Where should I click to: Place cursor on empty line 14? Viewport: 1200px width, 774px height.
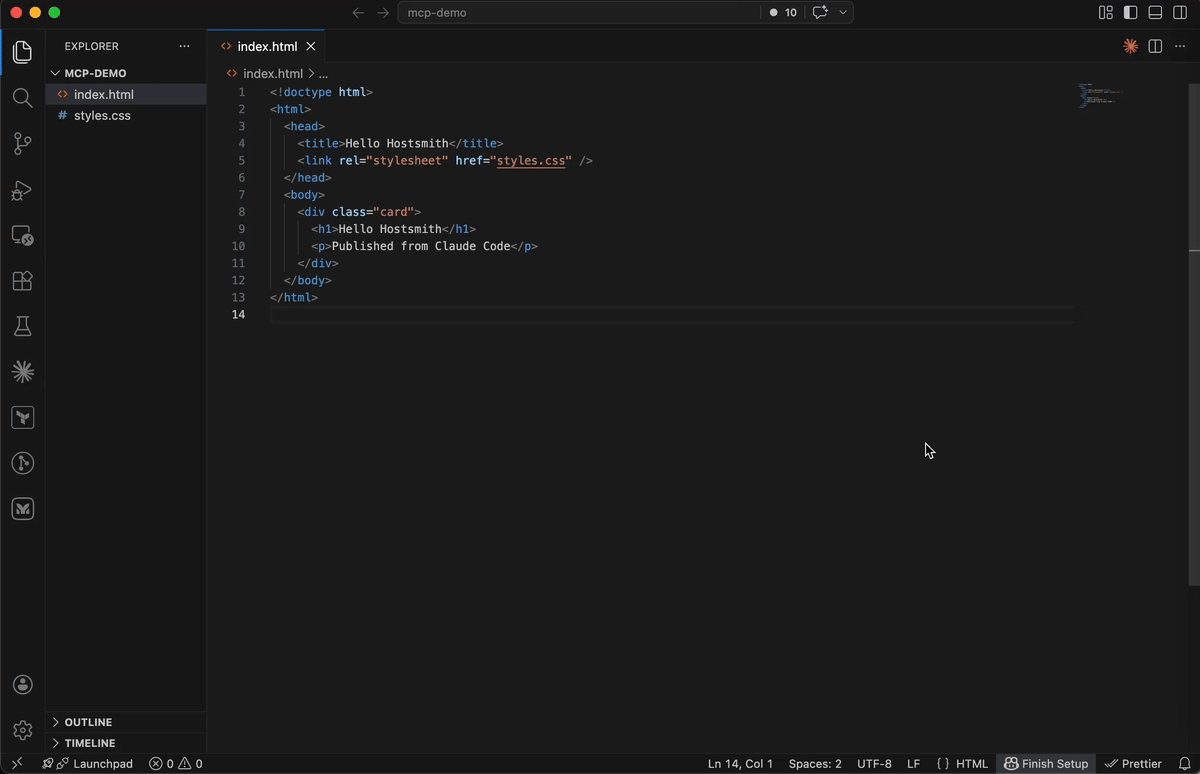coord(672,315)
